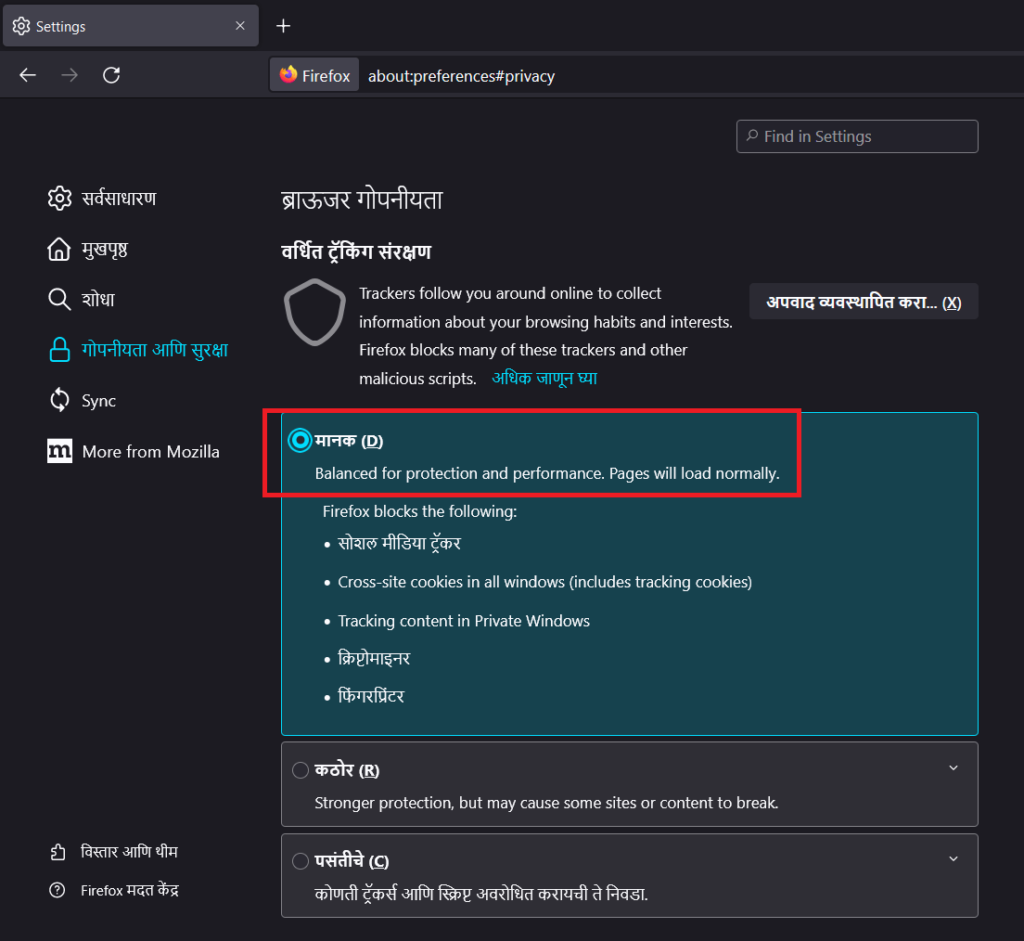Click the ब्राऊजर गोपनीयता heading

(362, 200)
